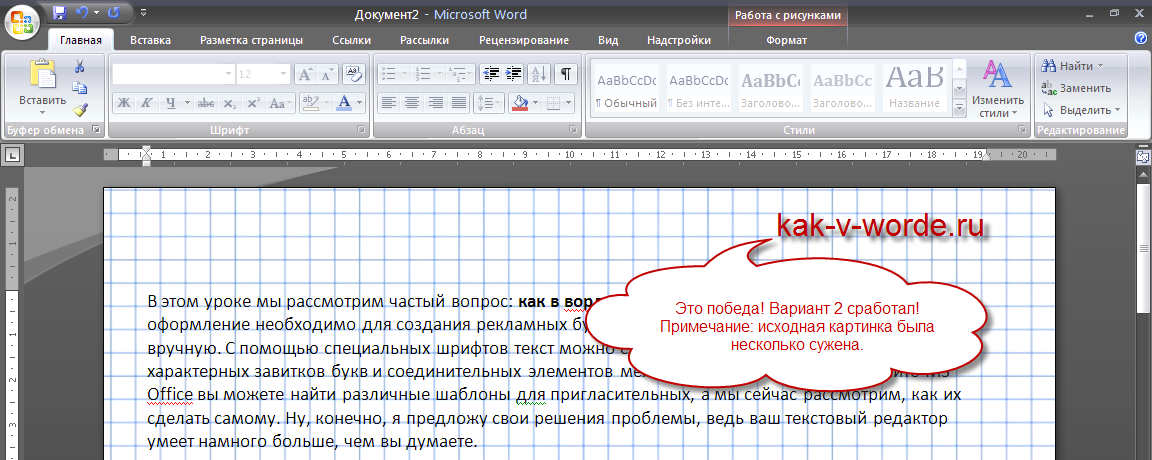Open the line spacing dropdown
Viewport: 1152px width, 460px height.
tap(488, 103)
